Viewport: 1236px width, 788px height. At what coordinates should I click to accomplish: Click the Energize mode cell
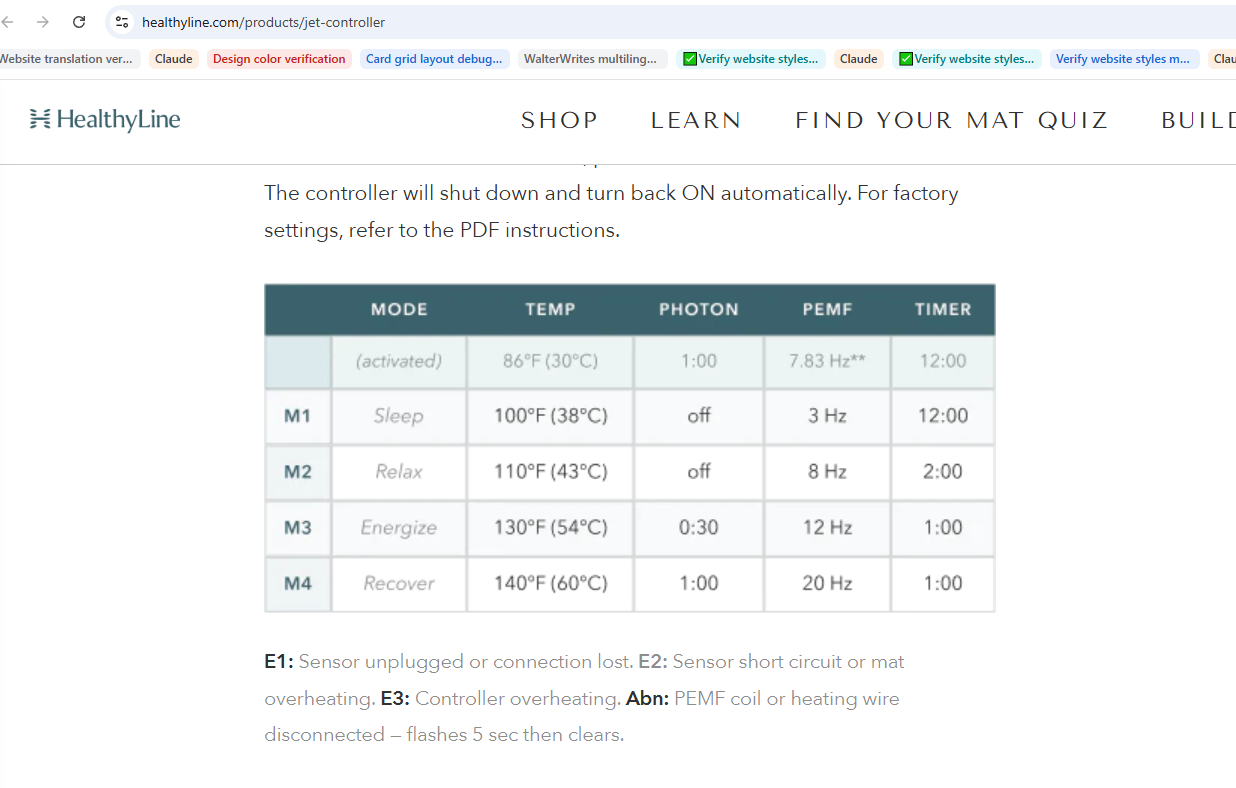click(x=399, y=528)
